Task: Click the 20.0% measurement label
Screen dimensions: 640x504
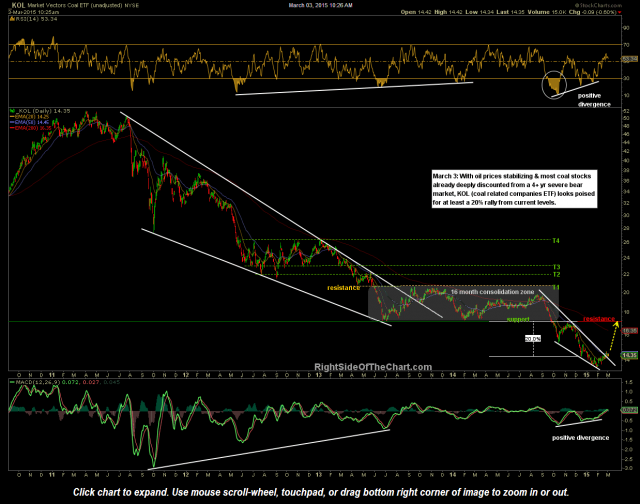Action: [x=532, y=338]
